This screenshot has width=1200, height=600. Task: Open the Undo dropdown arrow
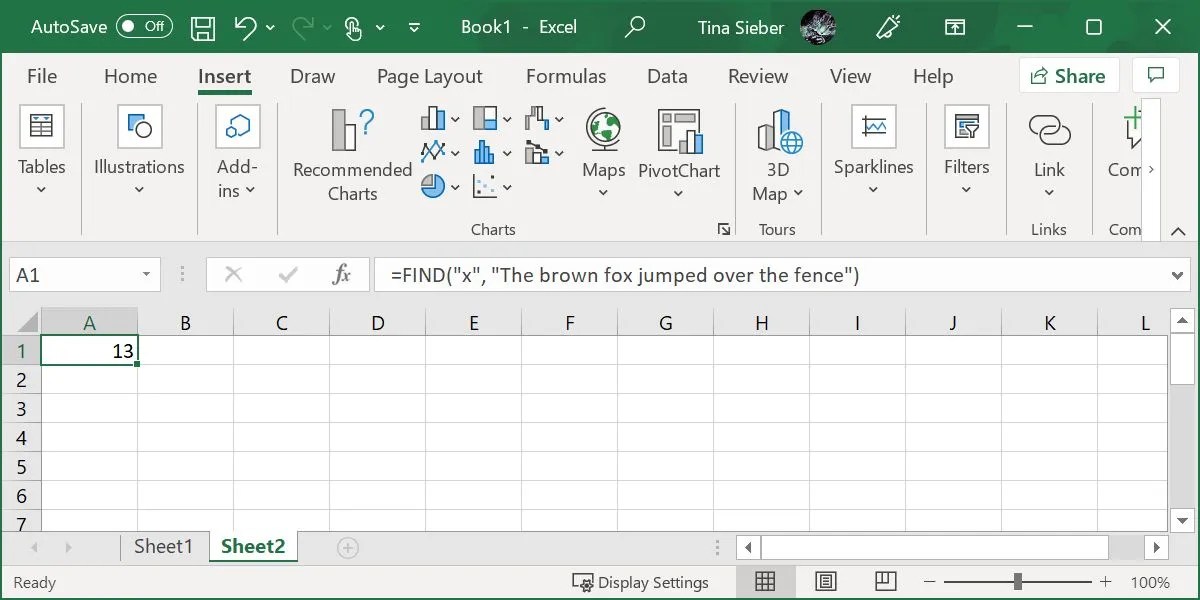tap(270, 27)
